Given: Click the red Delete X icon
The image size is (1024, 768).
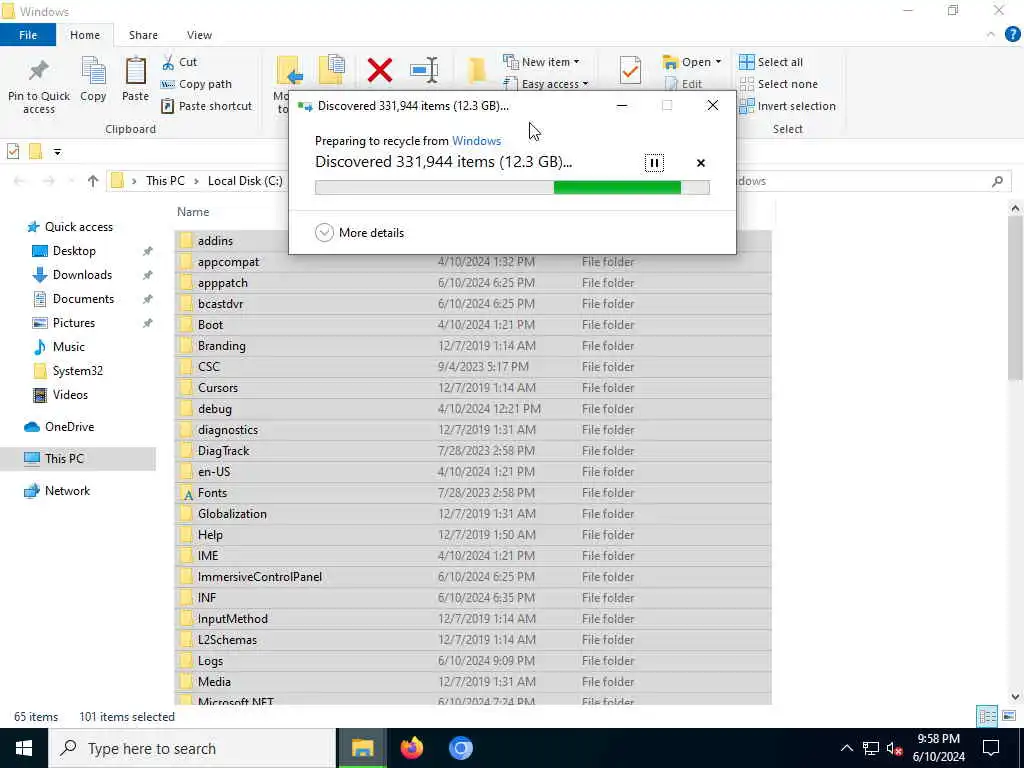Looking at the screenshot, I should (x=379, y=71).
